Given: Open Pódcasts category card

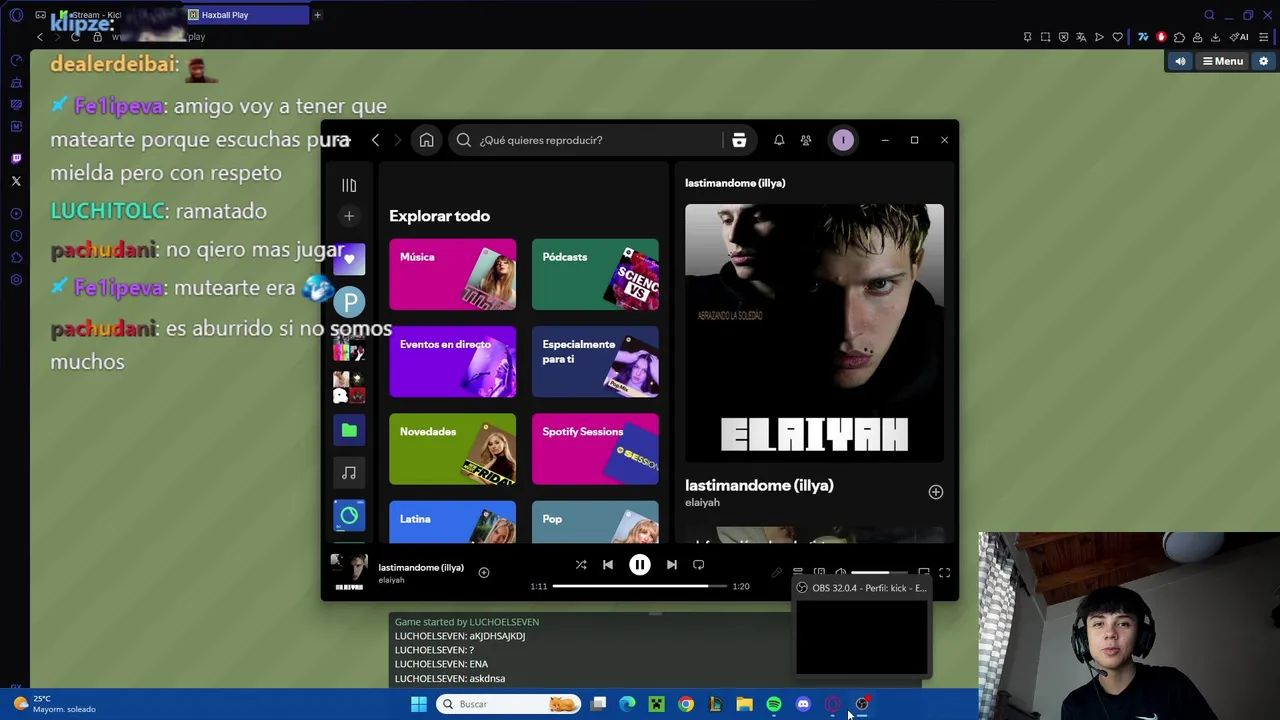Looking at the screenshot, I should click(595, 274).
